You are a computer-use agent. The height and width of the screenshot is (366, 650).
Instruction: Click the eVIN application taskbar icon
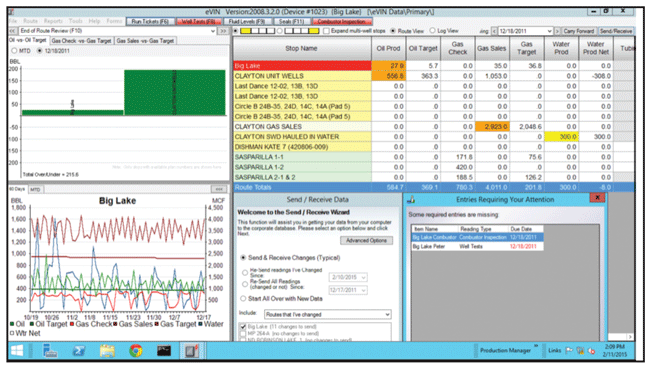(x=192, y=351)
